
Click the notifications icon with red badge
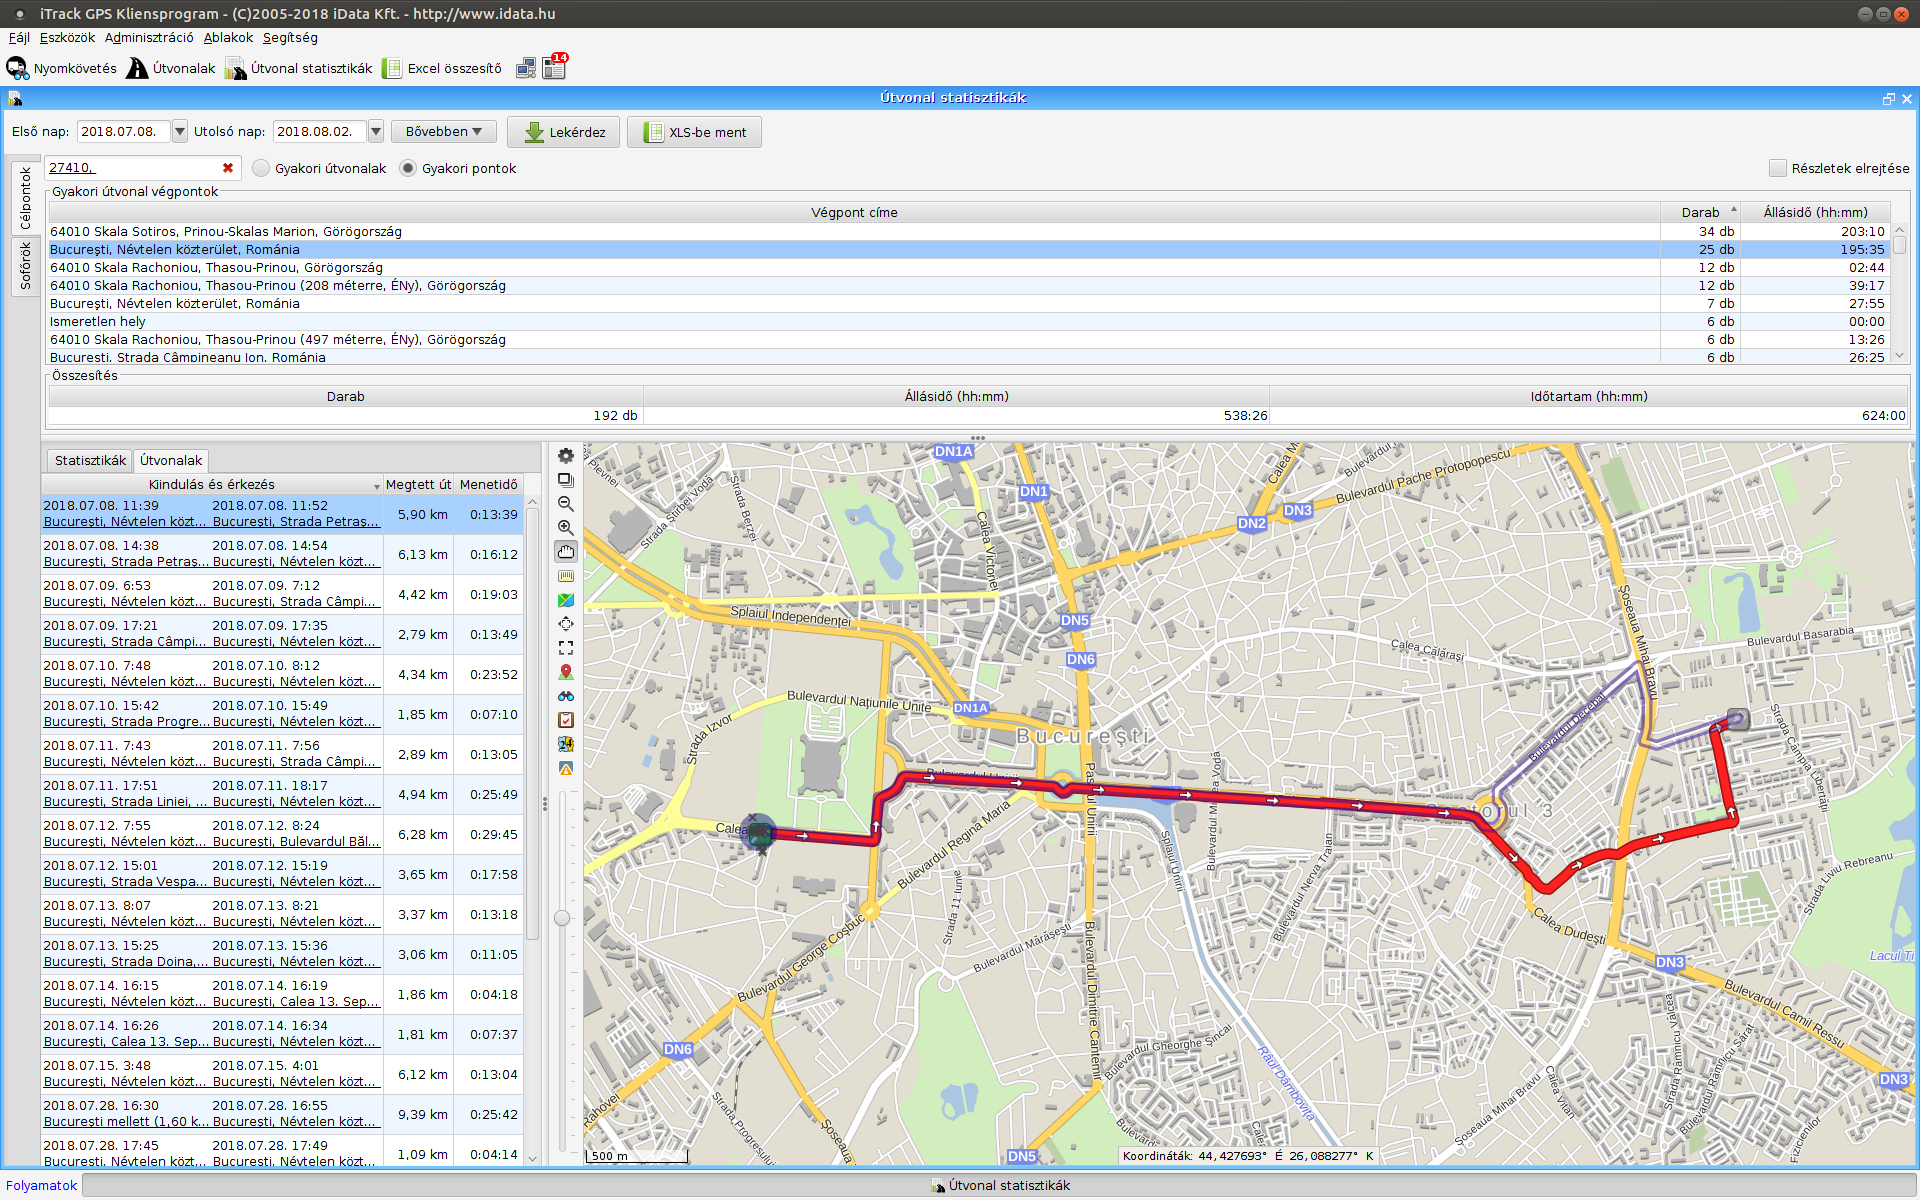(555, 67)
